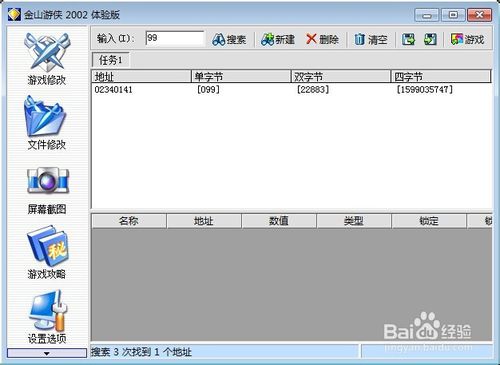
Task: Open the 游戏攻略 game guide books icon
Action: coord(47,252)
